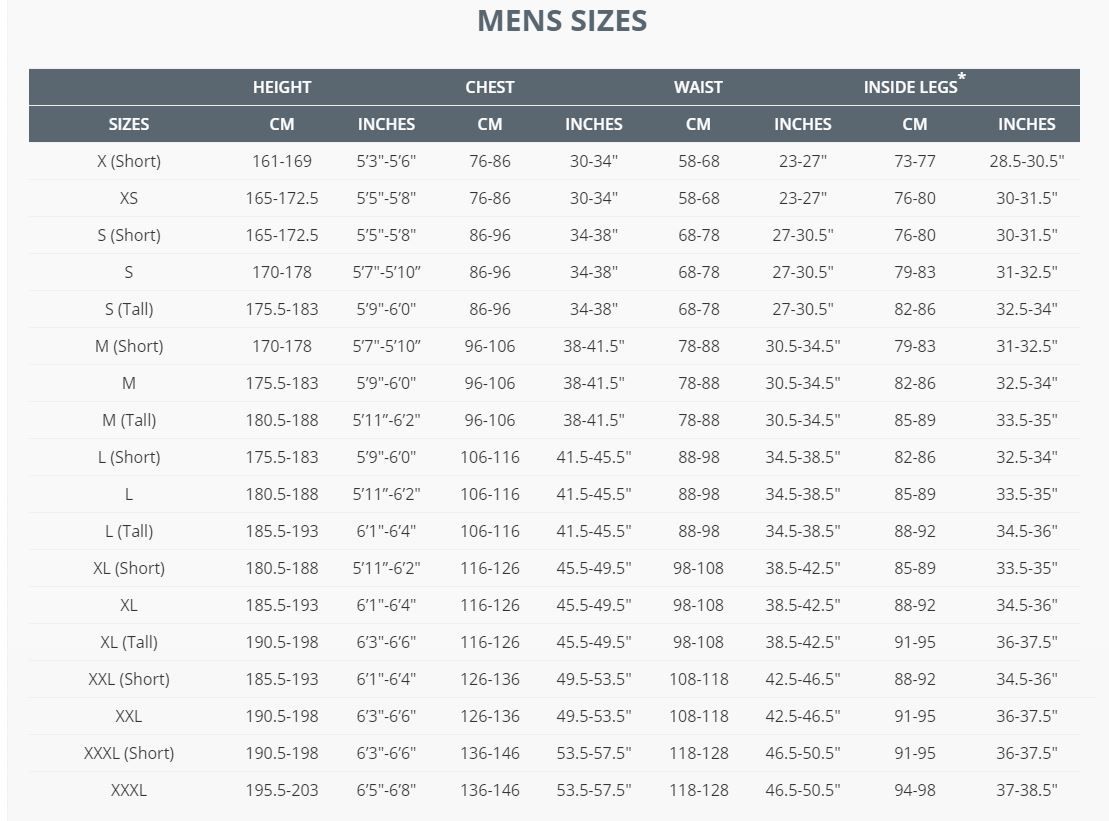The image size is (1109, 821).
Task: Click the INSIDE LEGS header with asterisk
Action: coord(915,85)
